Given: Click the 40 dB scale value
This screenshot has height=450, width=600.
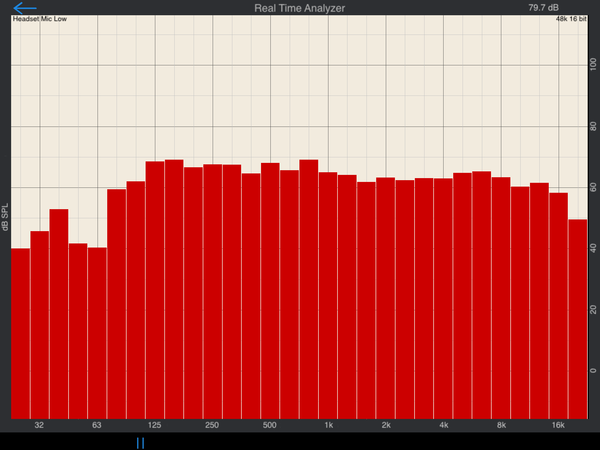Looking at the screenshot, I should [593, 248].
